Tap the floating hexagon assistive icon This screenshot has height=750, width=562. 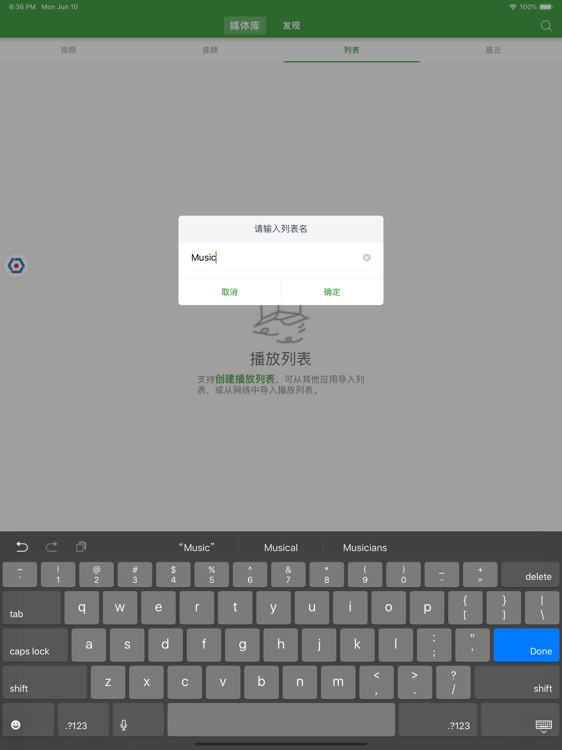pyautogui.click(x=16, y=265)
